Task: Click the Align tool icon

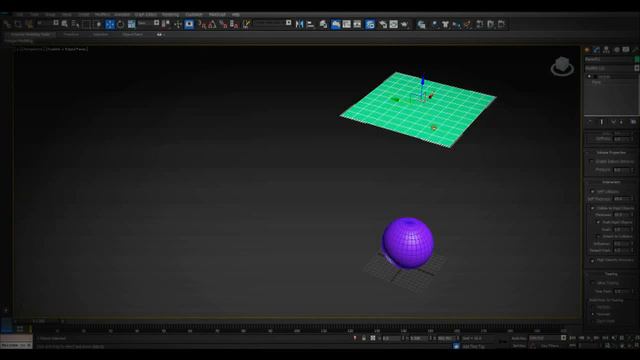Action: tap(310, 24)
